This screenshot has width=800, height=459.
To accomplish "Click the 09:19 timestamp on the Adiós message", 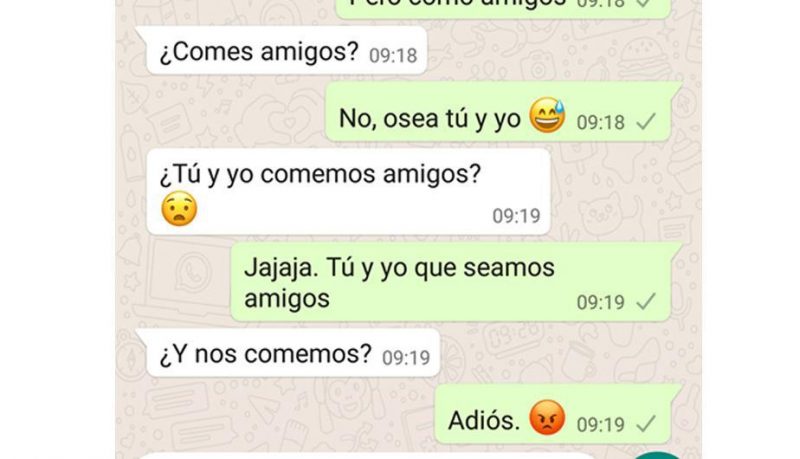I will point(601,425).
